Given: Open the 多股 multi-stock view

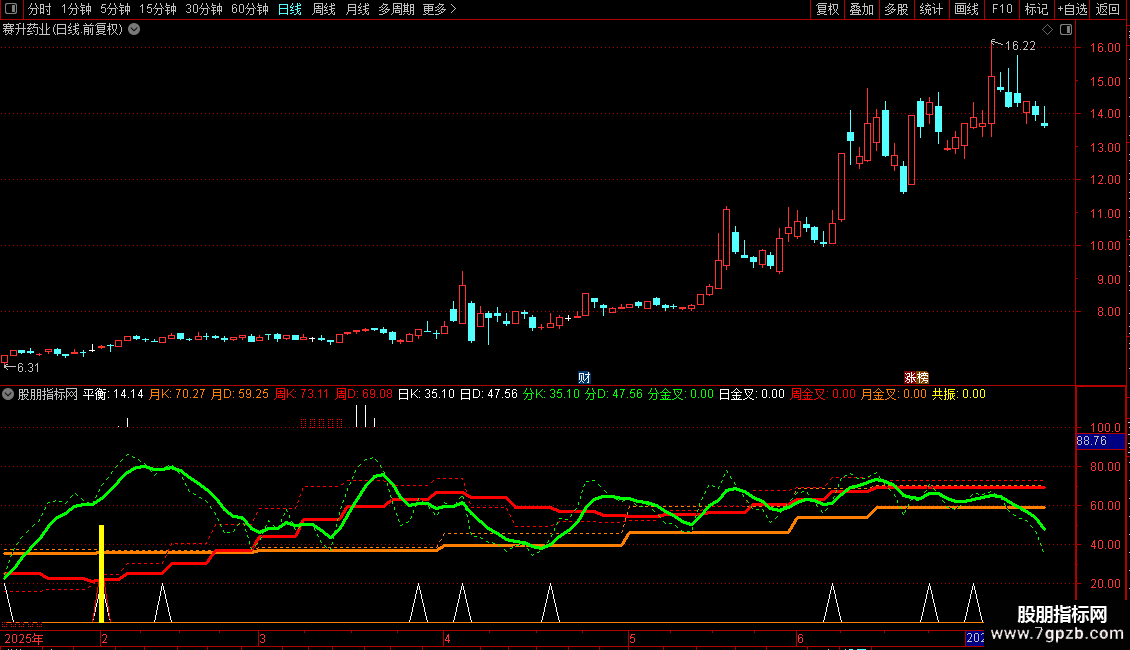Looking at the screenshot, I should 896,9.
